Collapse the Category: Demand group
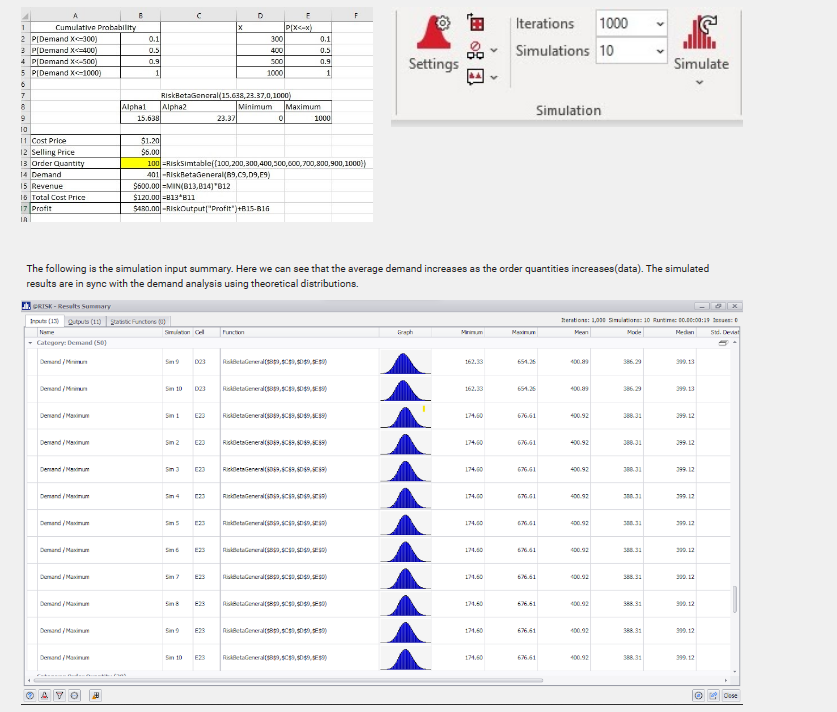Screen dimensions: 837x712 29,342
